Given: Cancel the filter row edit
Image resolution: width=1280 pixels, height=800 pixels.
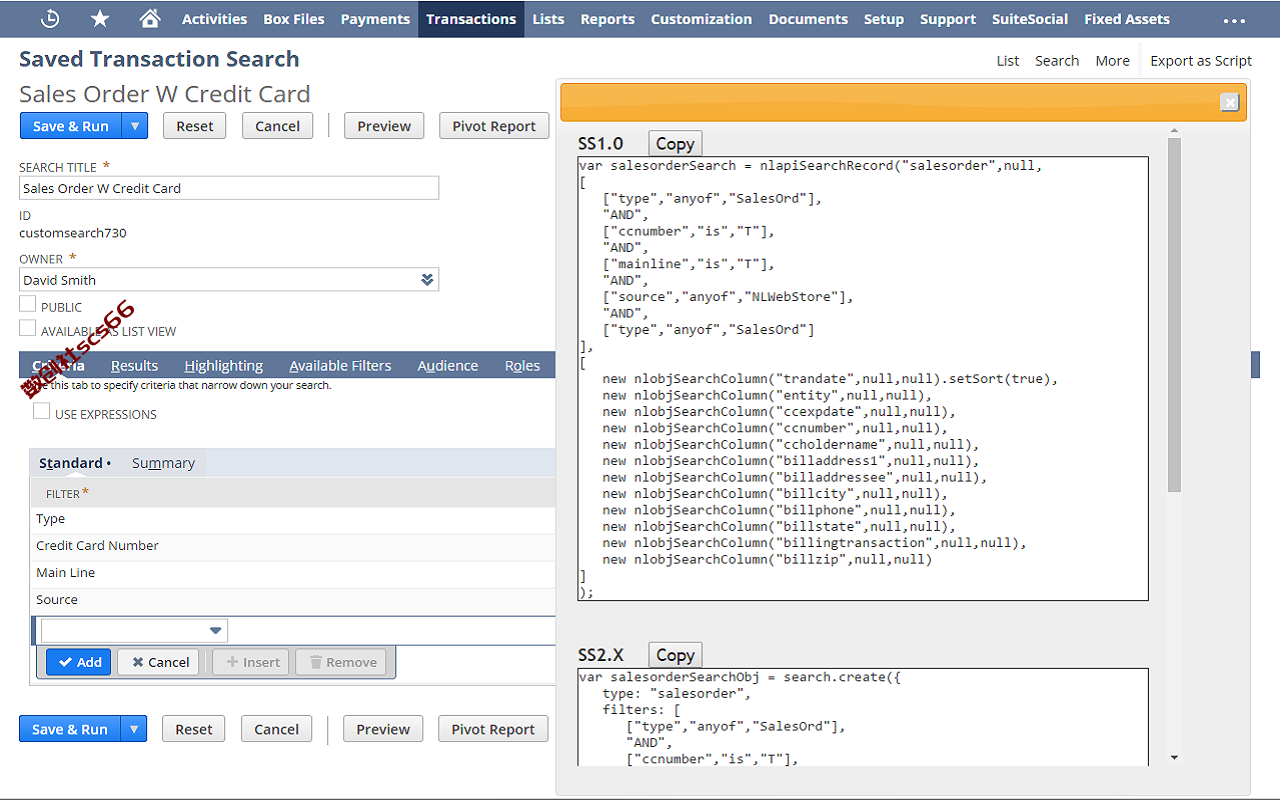Looking at the screenshot, I should 158,662.
